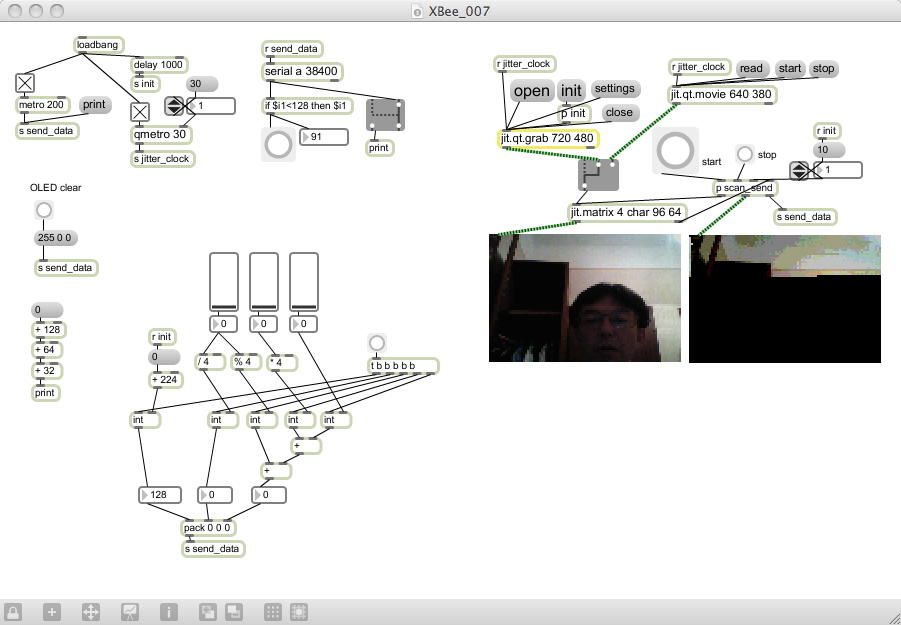Click the 10 message box under r init

click(829, 150)
